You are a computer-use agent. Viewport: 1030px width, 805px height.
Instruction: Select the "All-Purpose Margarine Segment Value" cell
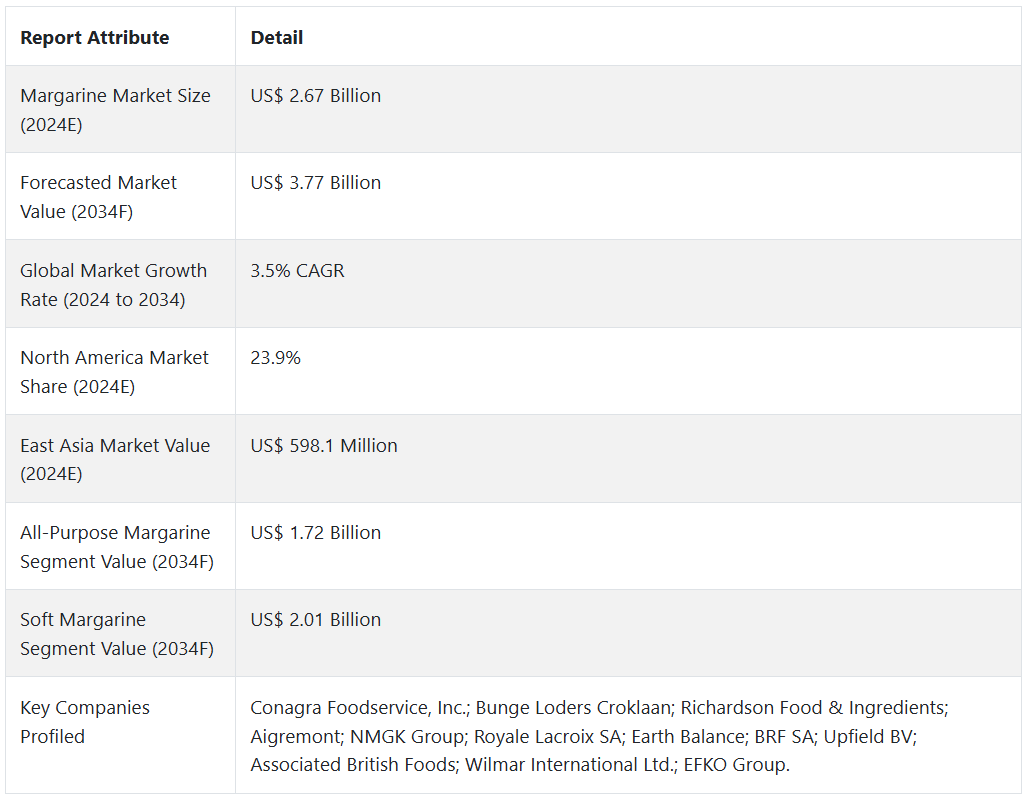[x=116, y=547]
